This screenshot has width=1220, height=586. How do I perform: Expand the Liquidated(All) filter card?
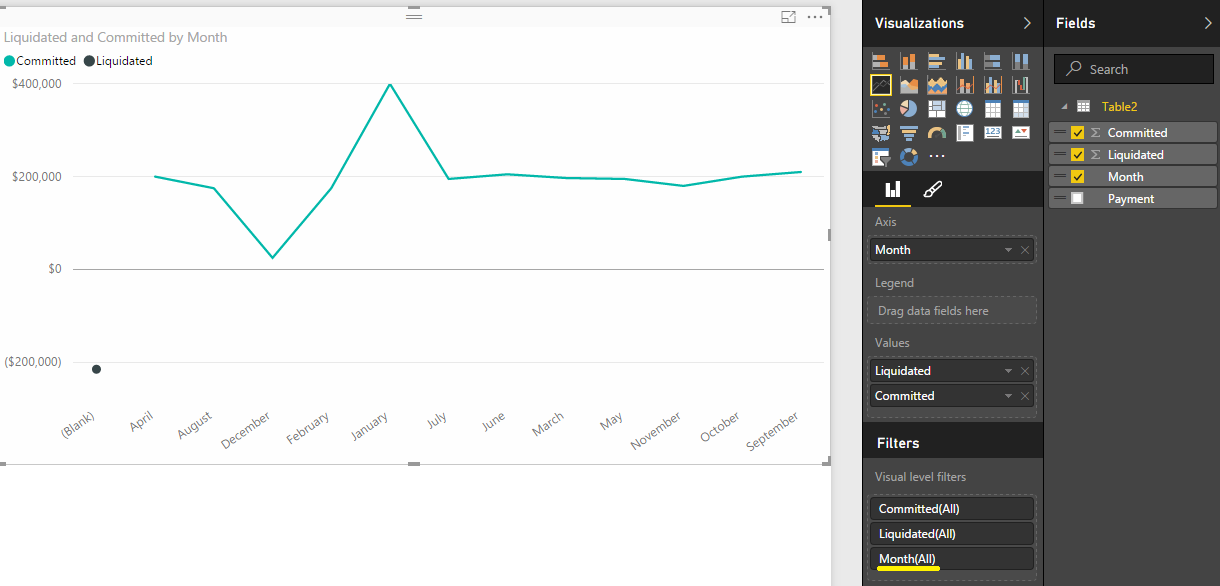pos(951,534)
